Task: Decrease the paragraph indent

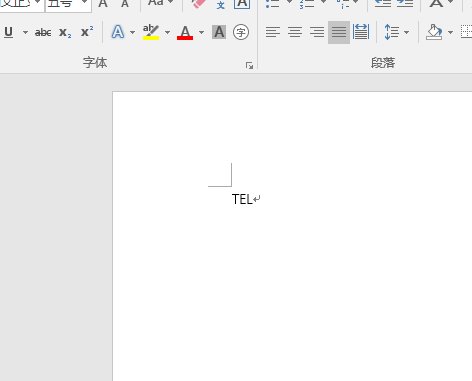Action: [x=382, y=3]
